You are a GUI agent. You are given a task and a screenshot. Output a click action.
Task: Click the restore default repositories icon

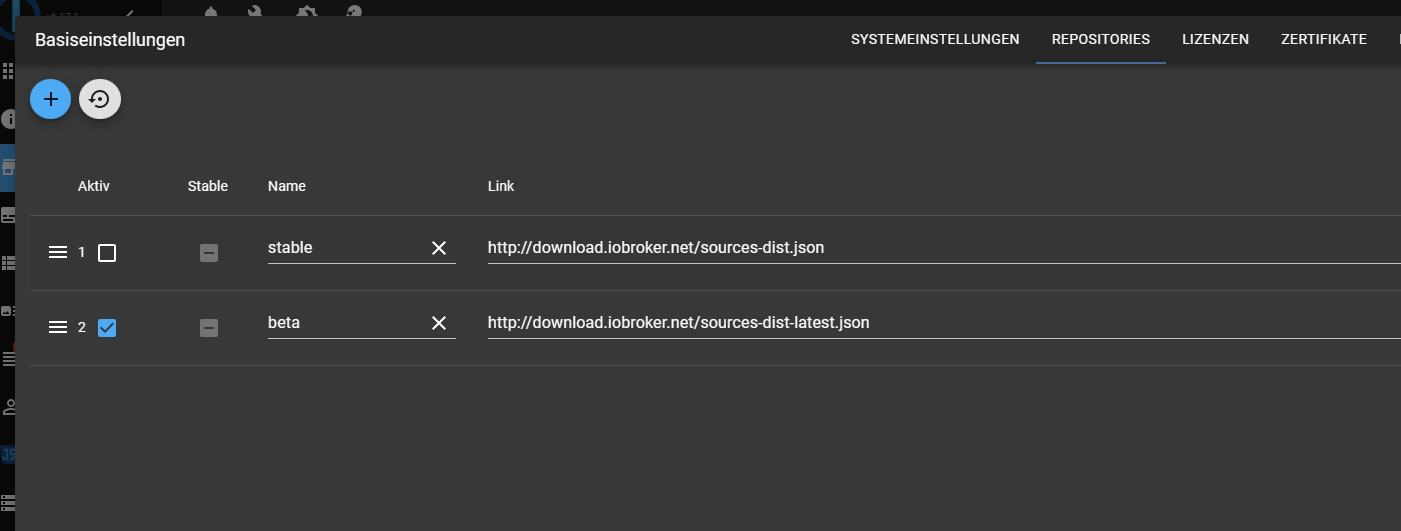tap(100, 99)
